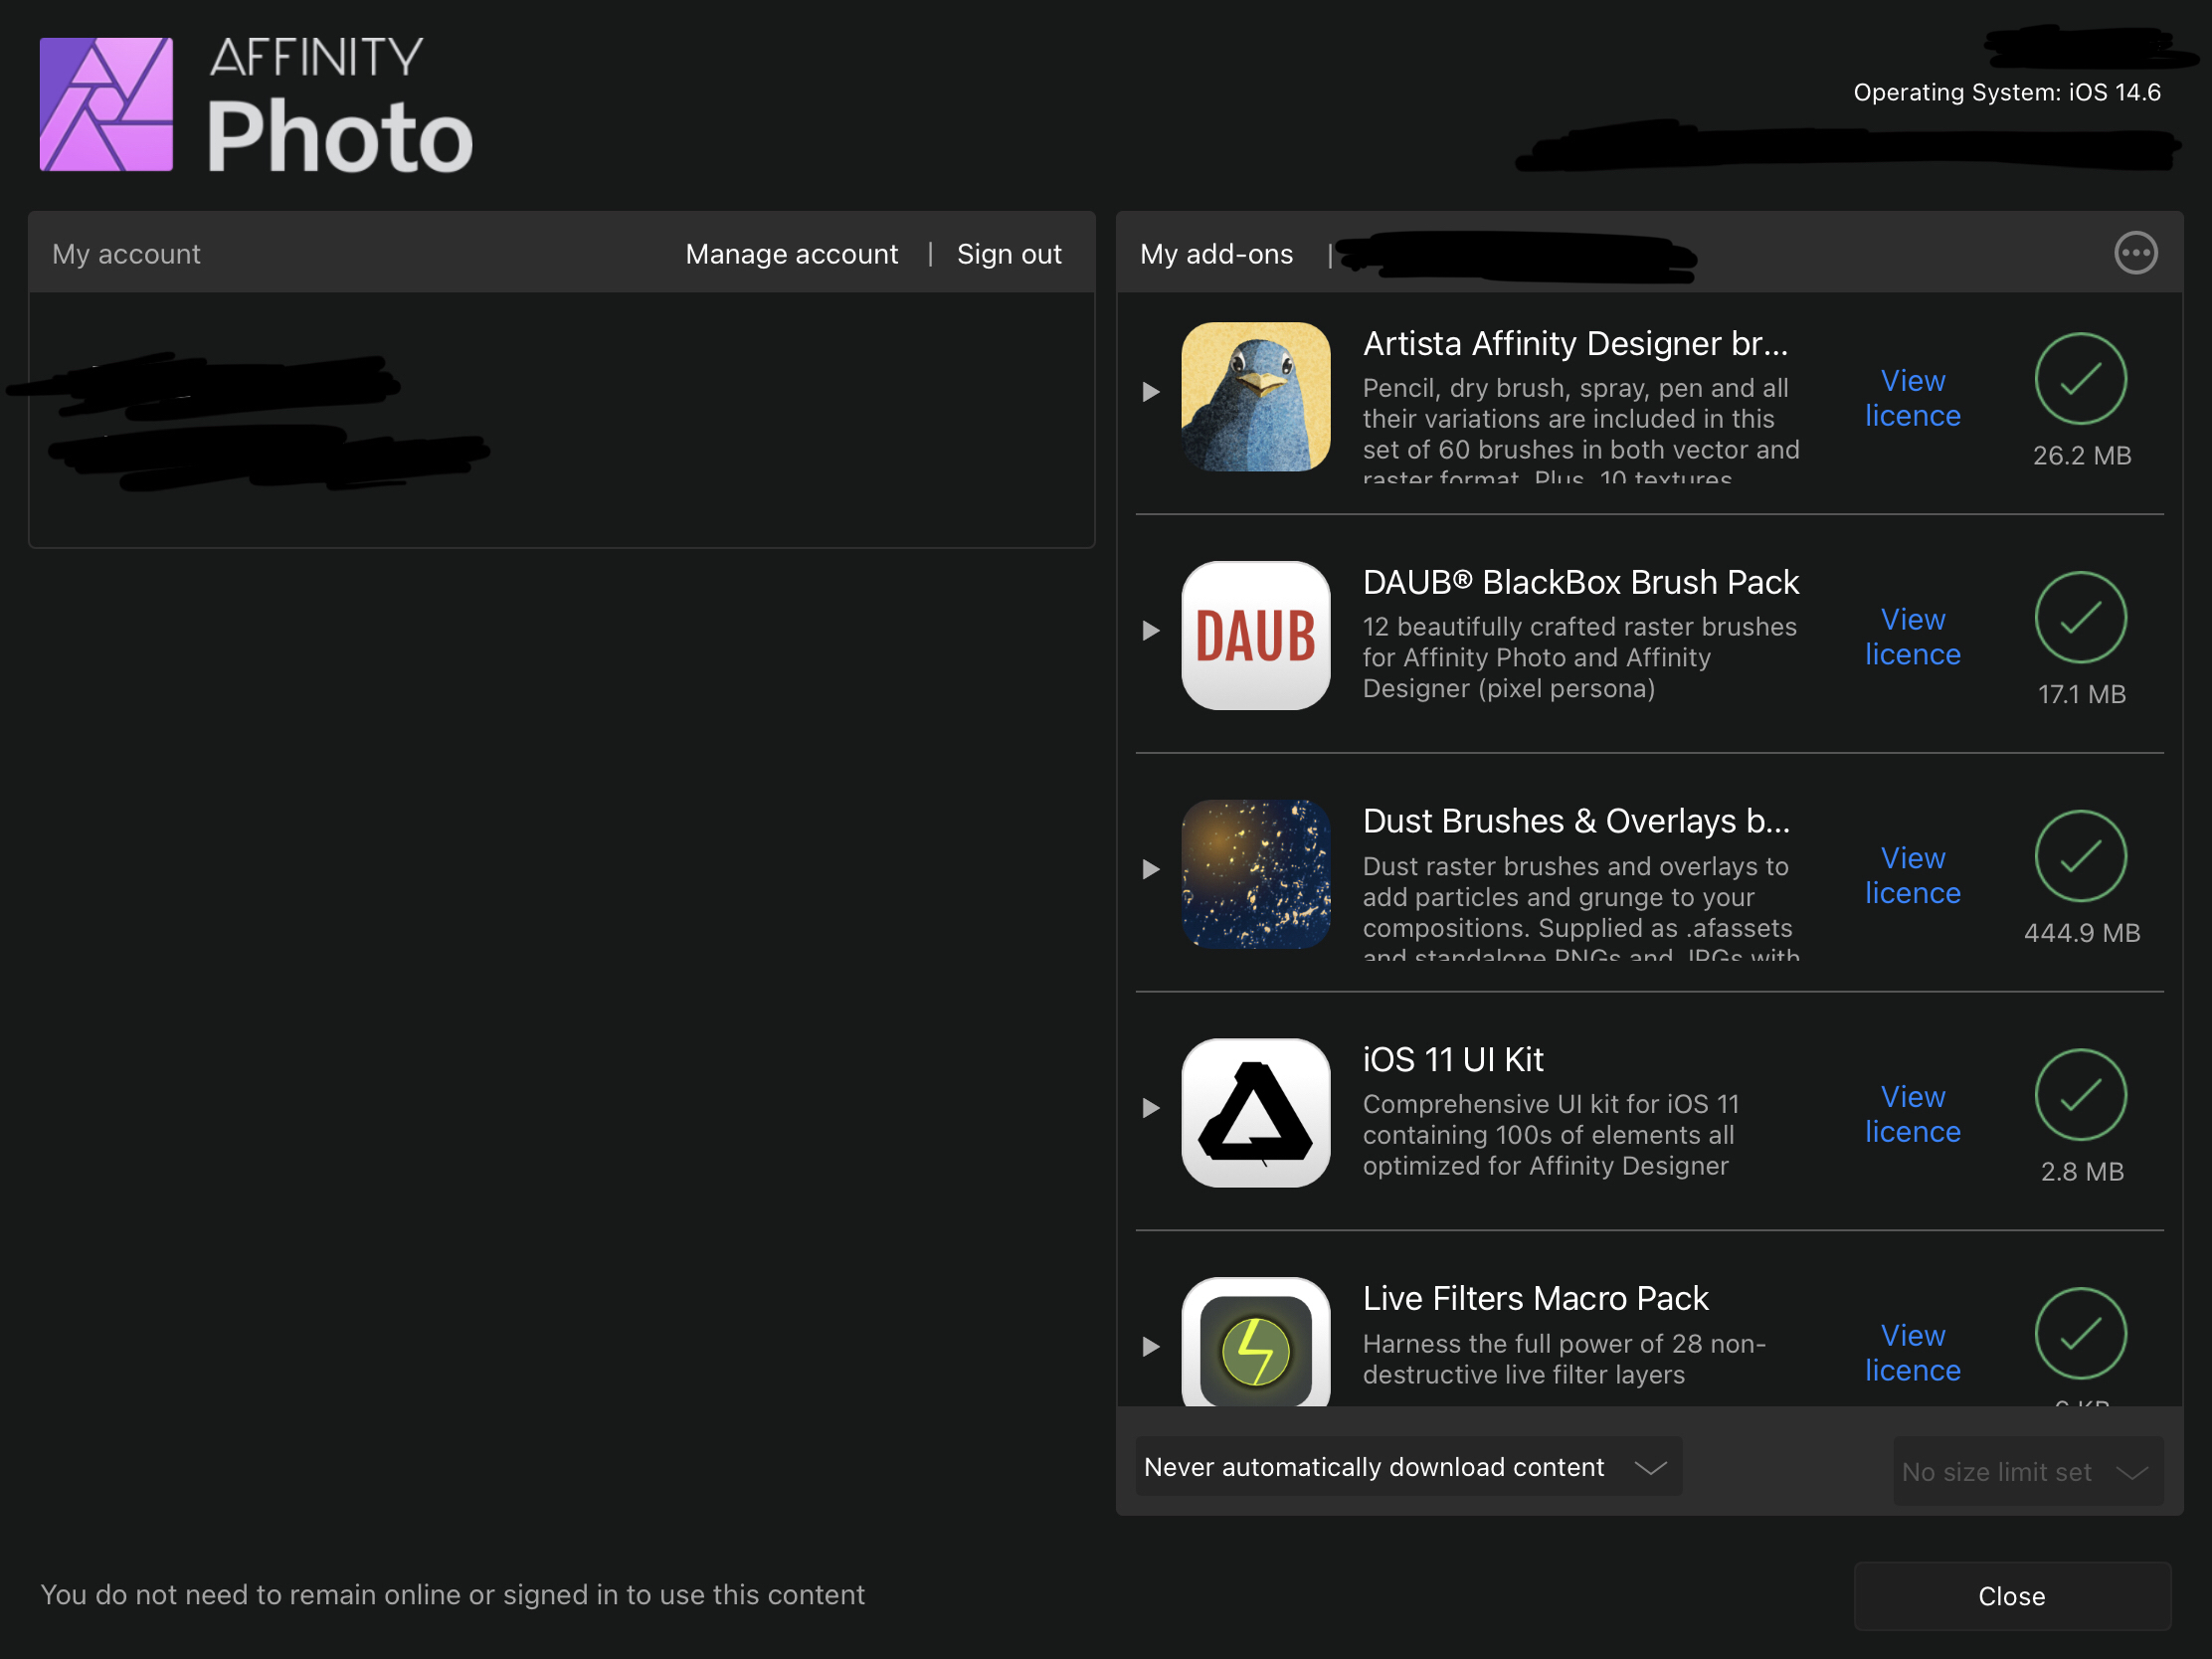The image size is (2212, 1659).
Task: Click the Live Filters description text
Action: 1564,1359
